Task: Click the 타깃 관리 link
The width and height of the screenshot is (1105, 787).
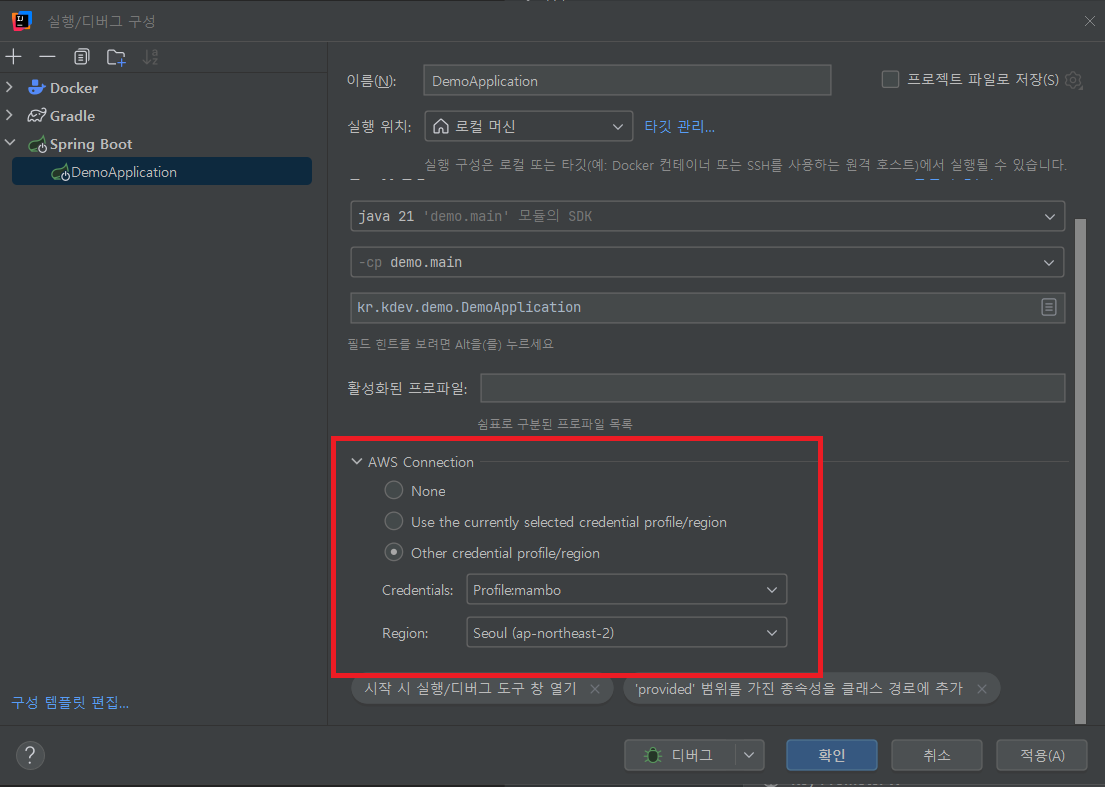Action: click(x=679, y=127)
